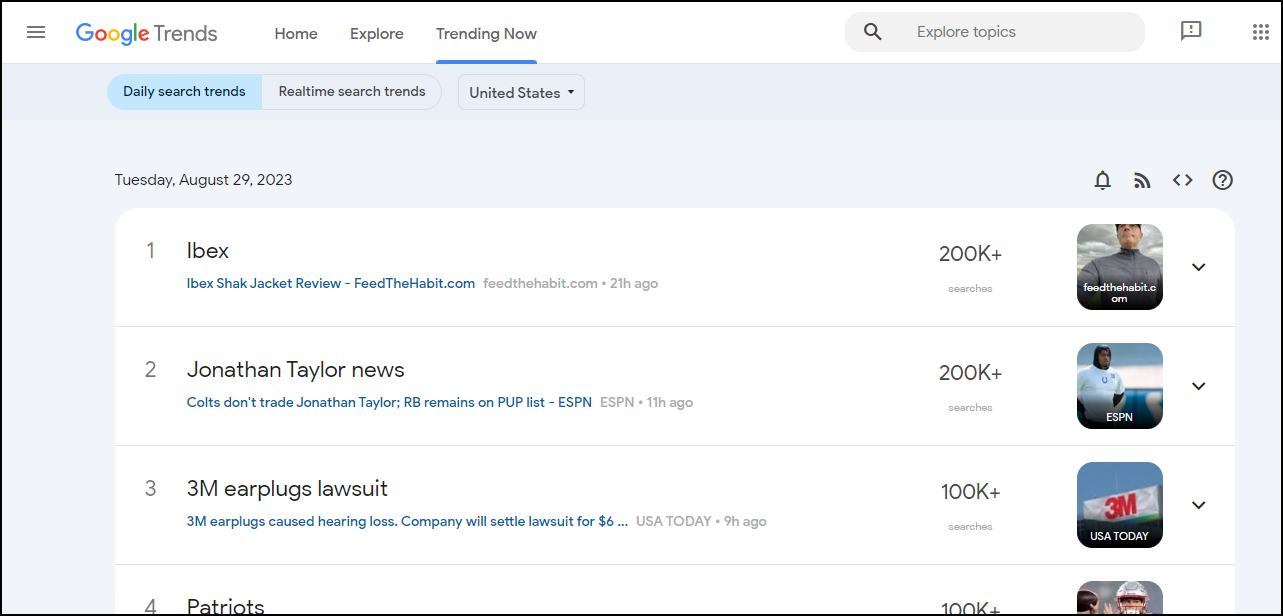Image resolution: width=1283 pixels, height=616 pixels.
Task: Open the 3M earplugs caused hearing loss article
Action: [x=407, y=521]
